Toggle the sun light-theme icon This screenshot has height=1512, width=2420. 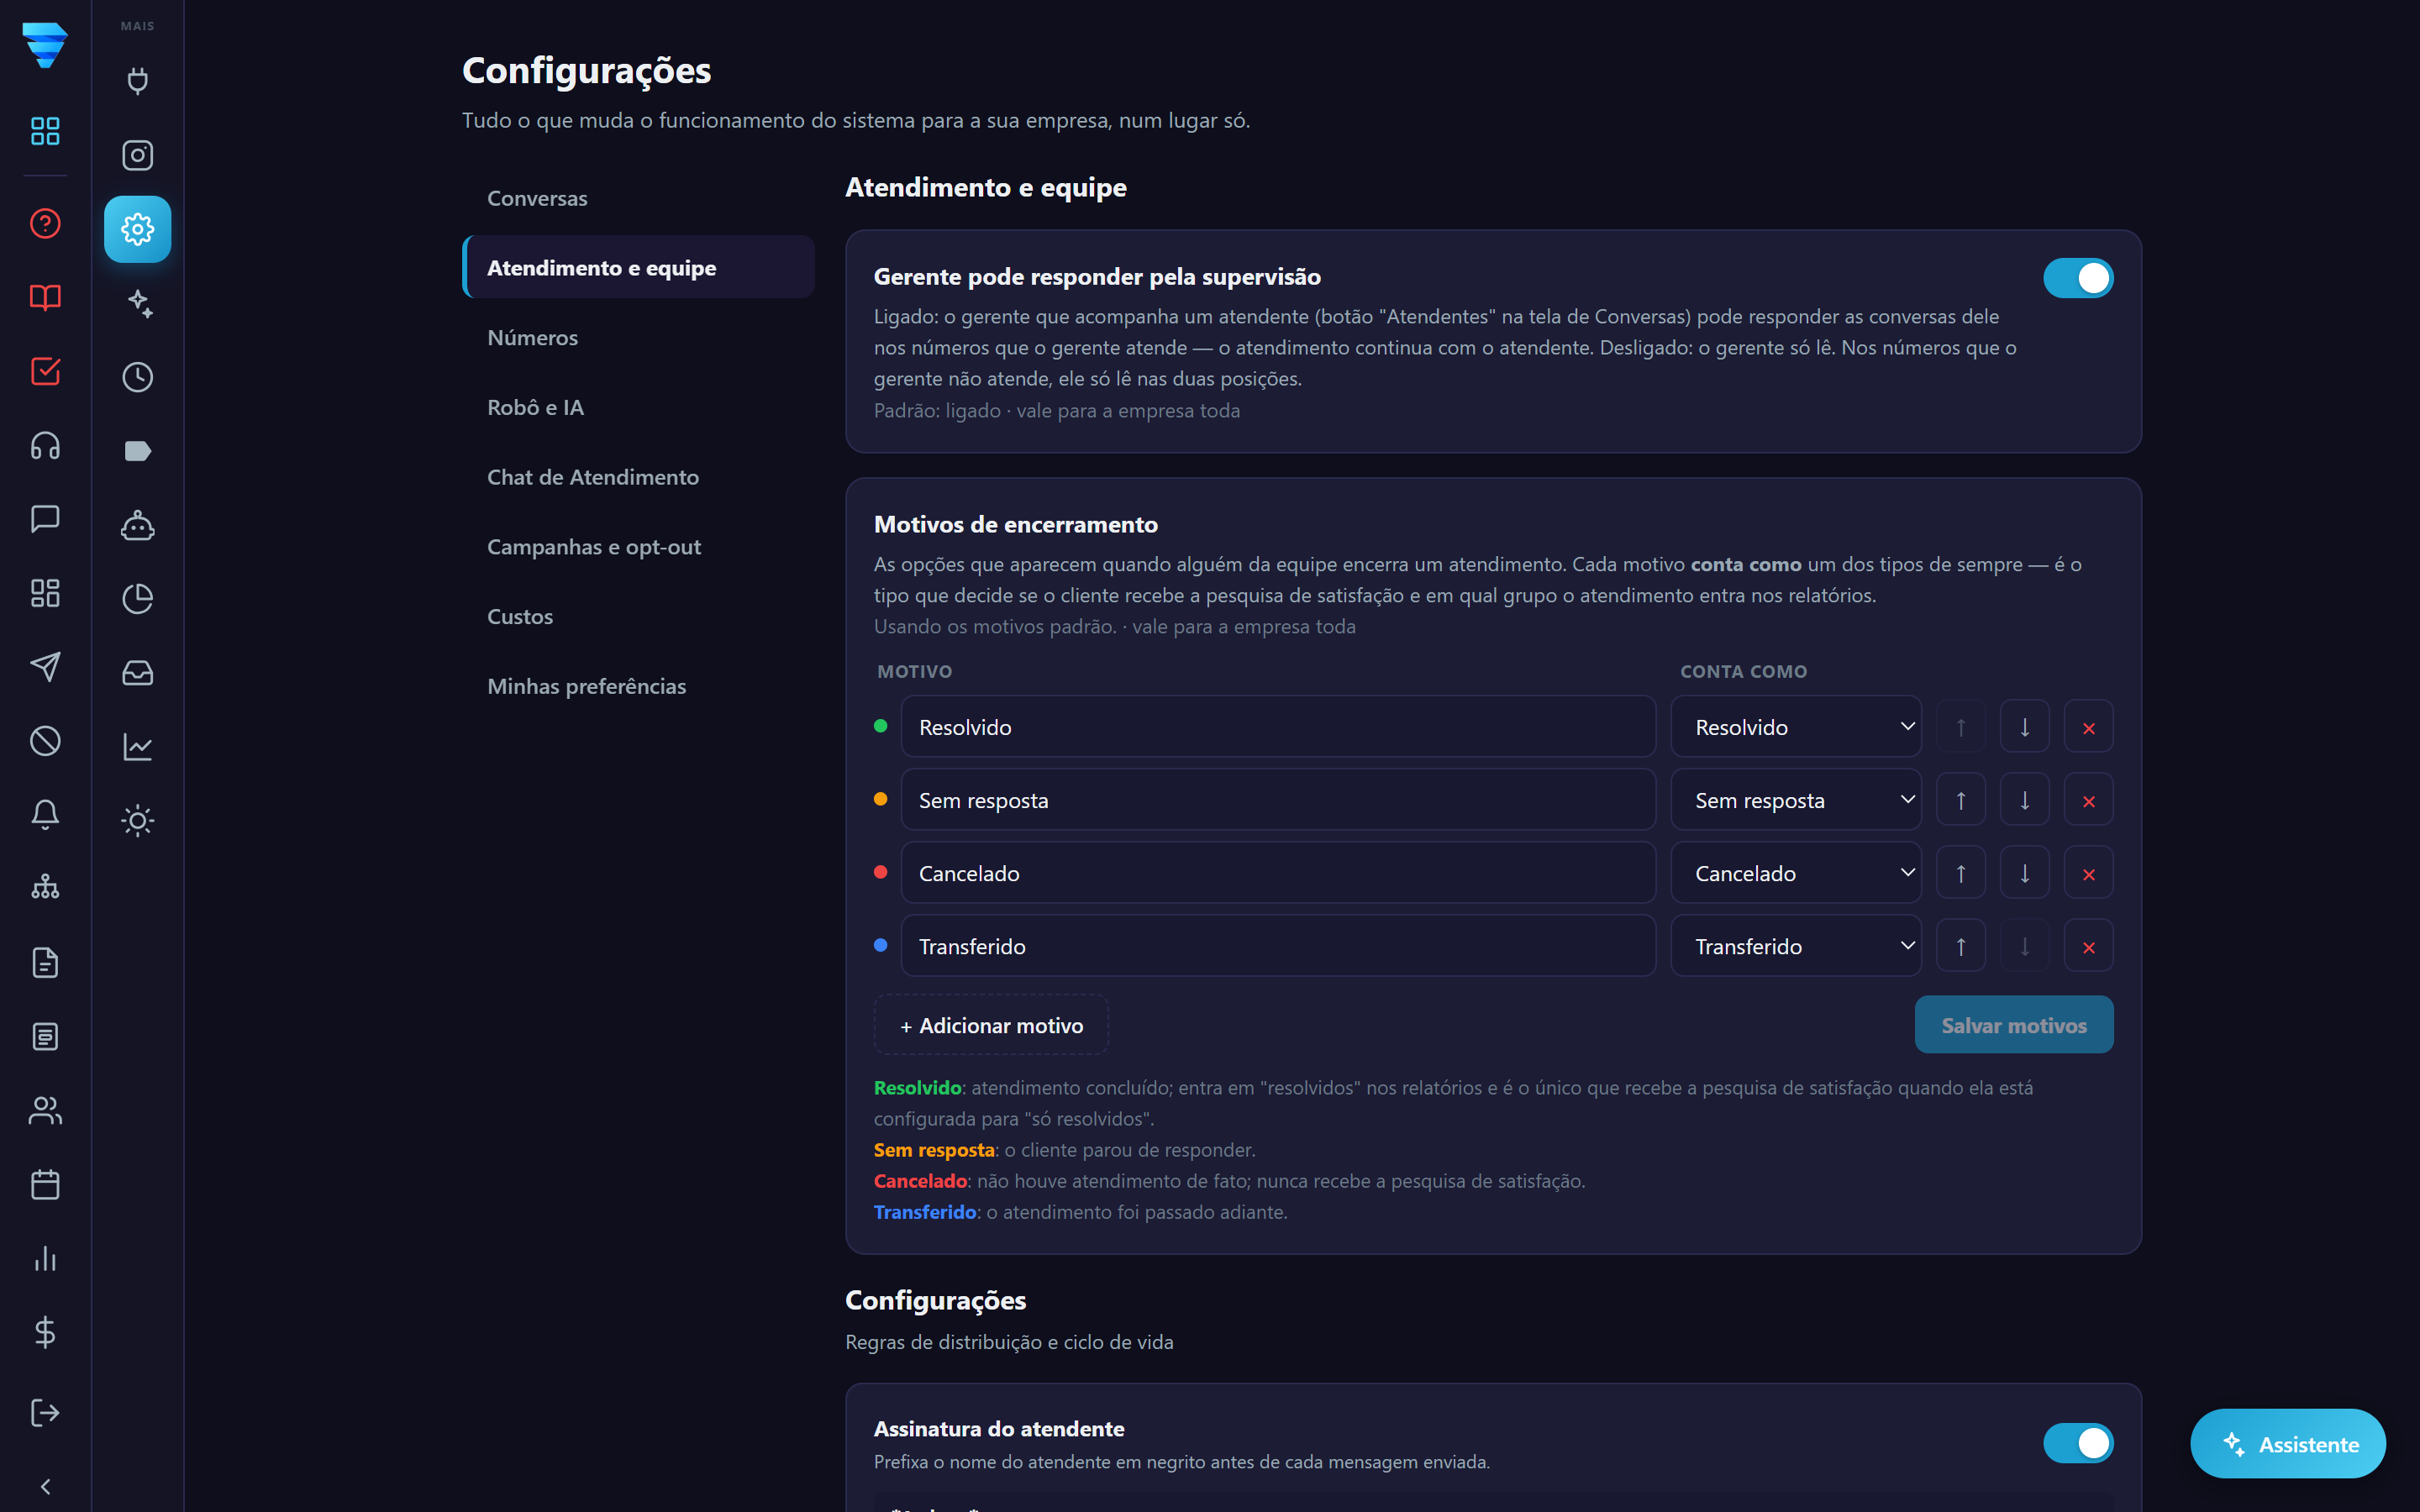tap(138, 821)
